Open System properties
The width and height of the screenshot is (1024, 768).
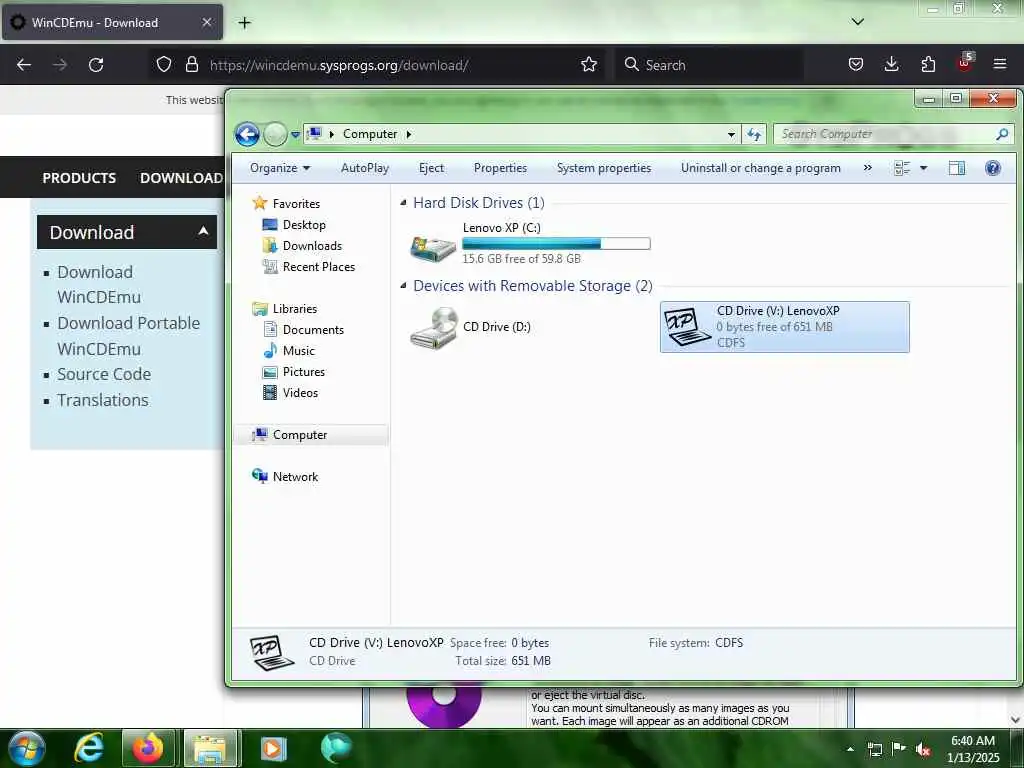[x=603, y=168]
